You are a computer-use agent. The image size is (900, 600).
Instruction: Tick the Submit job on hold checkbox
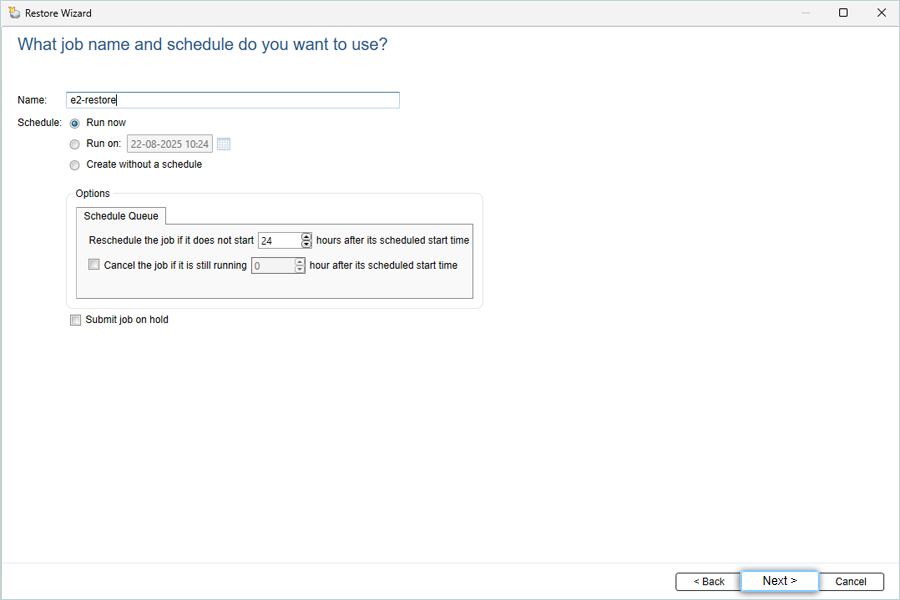pos(75,320)
